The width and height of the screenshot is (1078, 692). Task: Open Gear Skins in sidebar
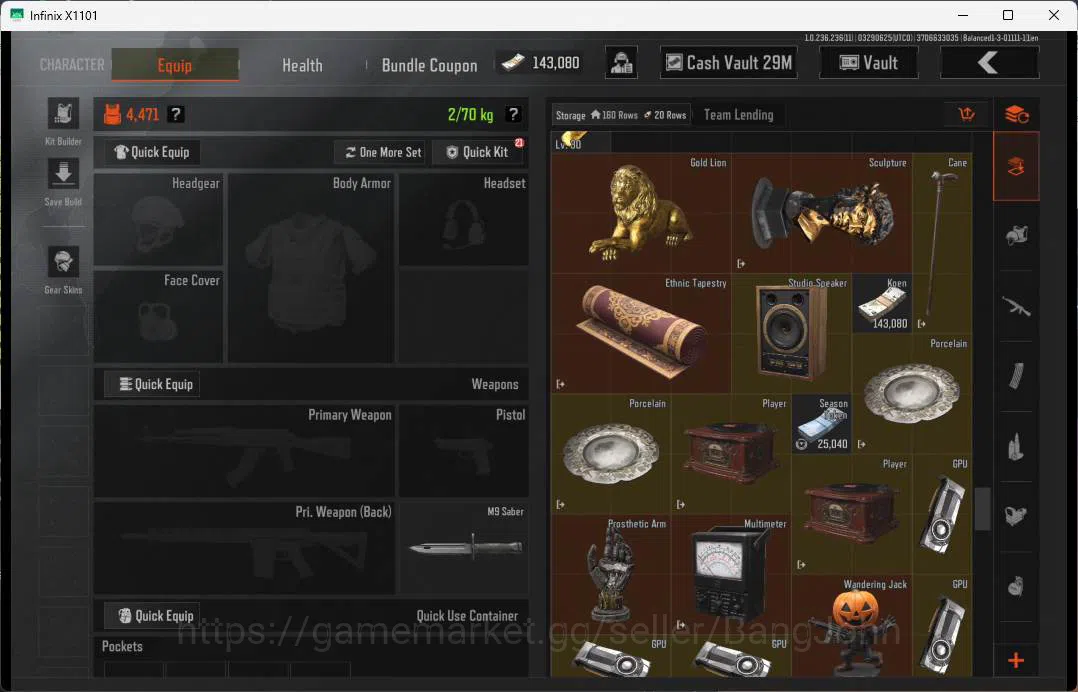63,262
